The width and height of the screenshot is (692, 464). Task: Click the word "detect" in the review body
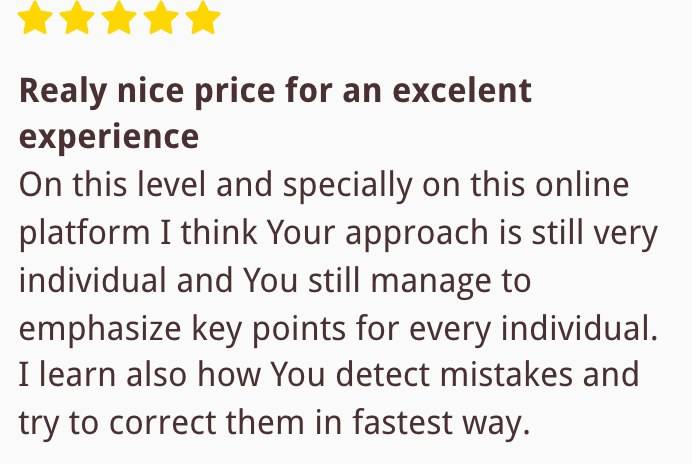coord(383,375)
